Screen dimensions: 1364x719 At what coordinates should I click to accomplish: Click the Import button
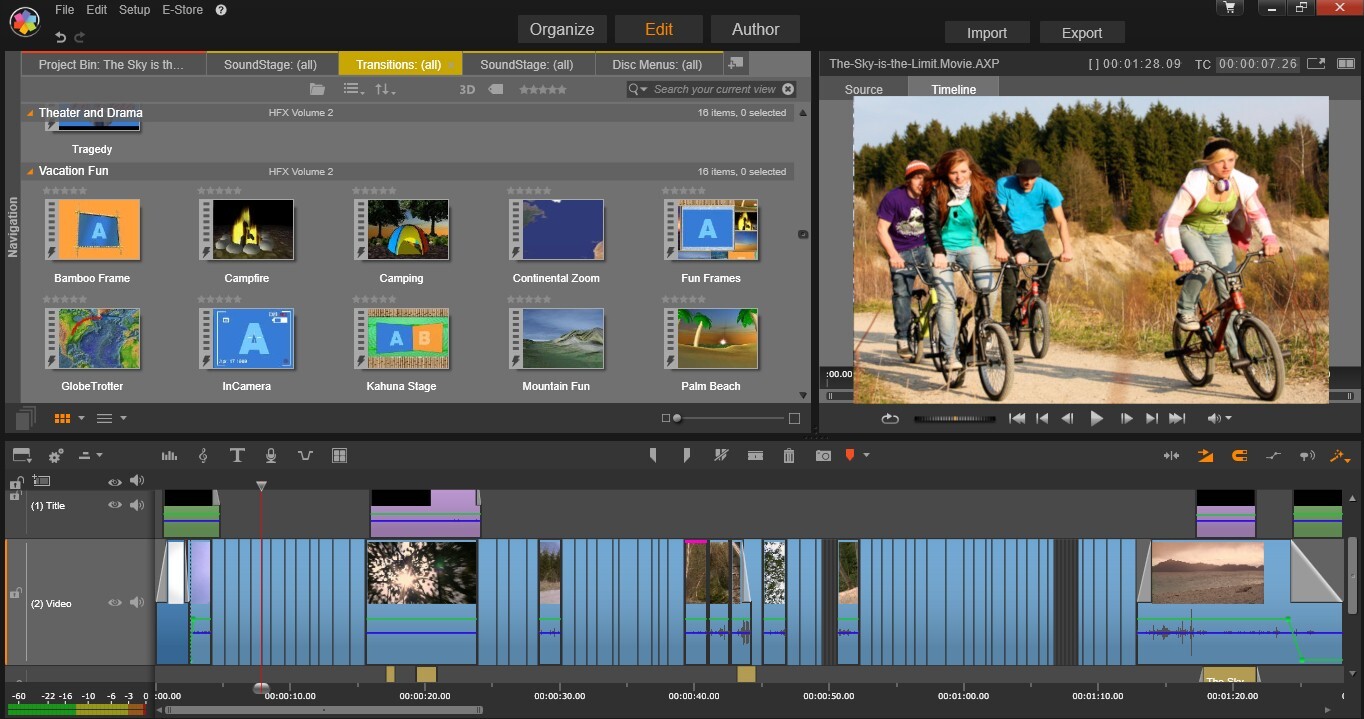click(x=986, y=33)
